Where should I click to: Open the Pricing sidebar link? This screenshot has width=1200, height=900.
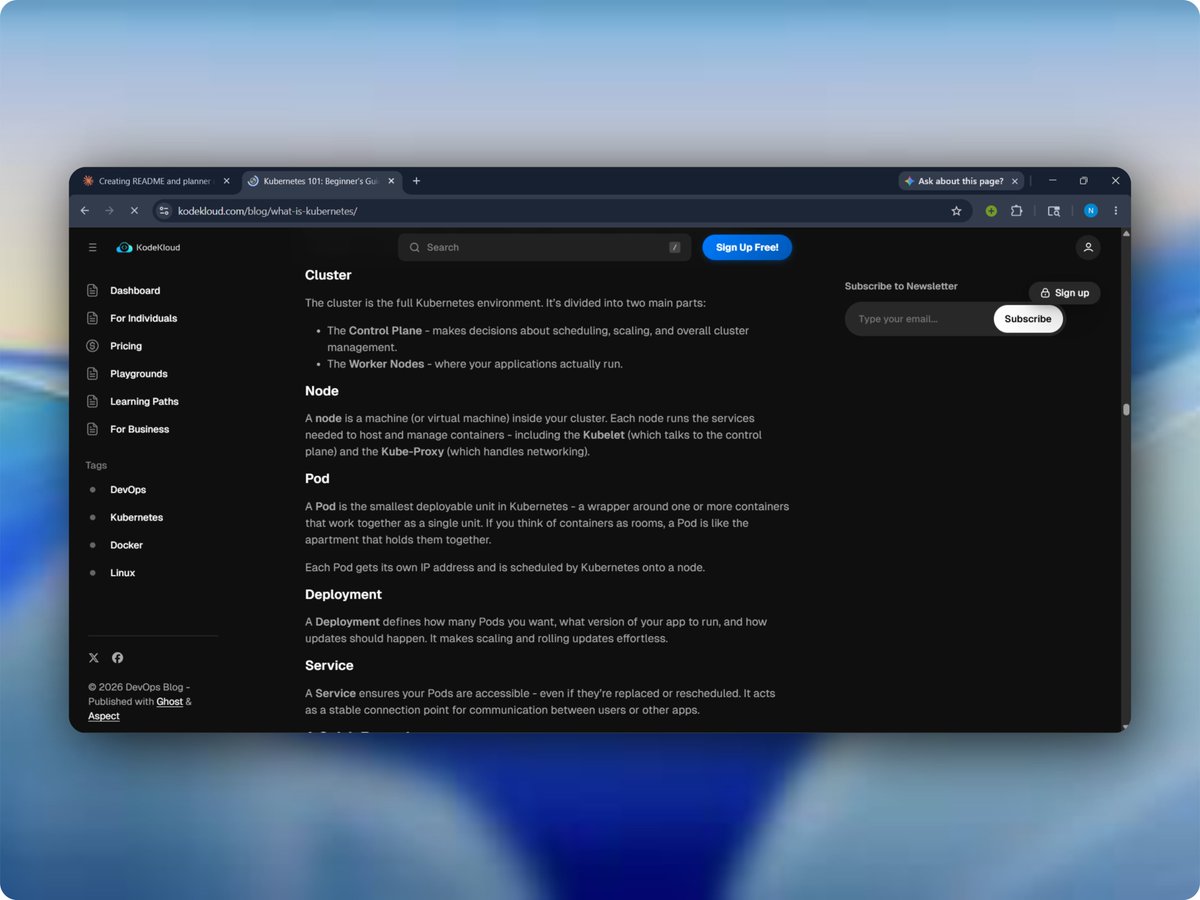[x=126, y=346]
